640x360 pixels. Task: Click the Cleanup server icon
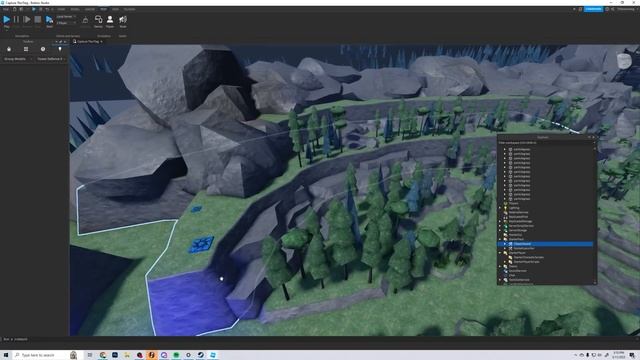coord(85,20)
